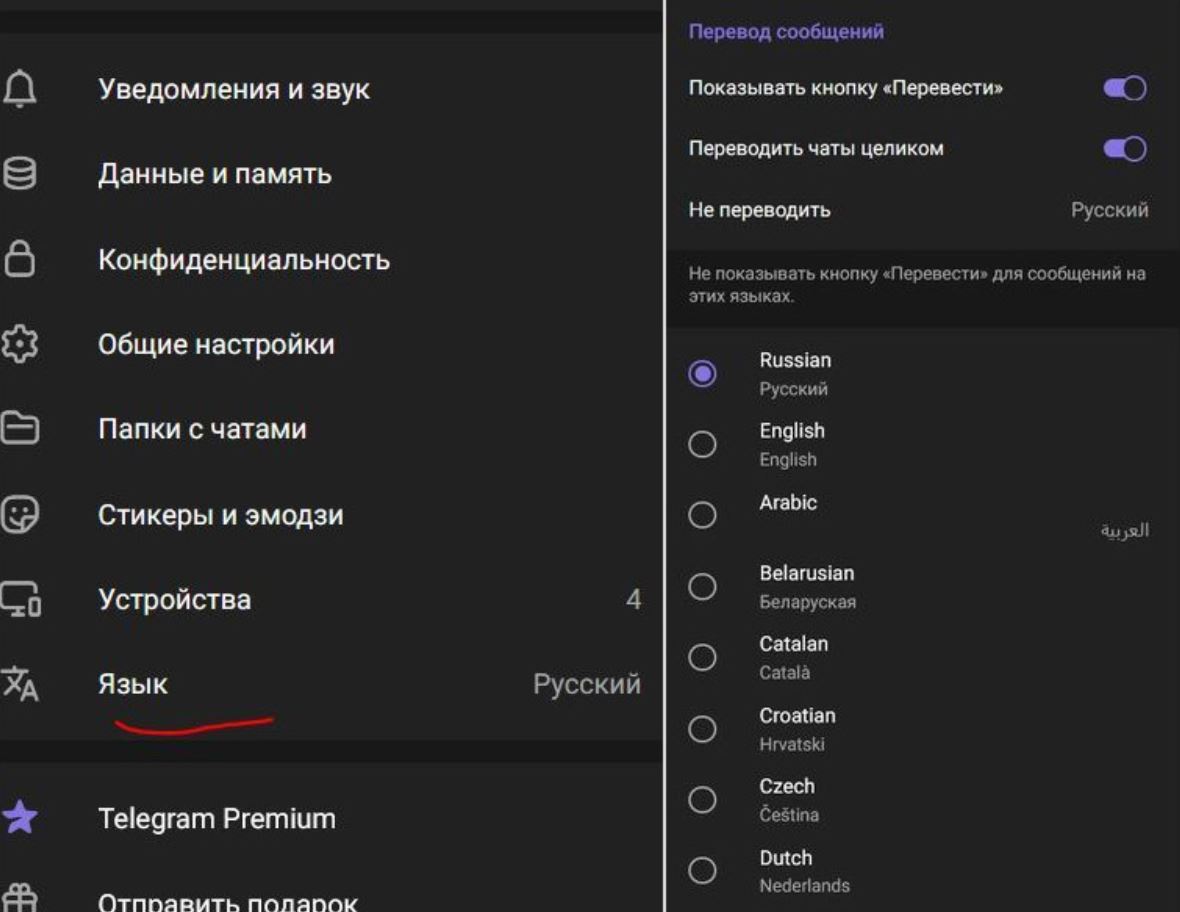1180x912 pixels.
Task: Click the sticker face icon
Action: click(x=19, y=515)
